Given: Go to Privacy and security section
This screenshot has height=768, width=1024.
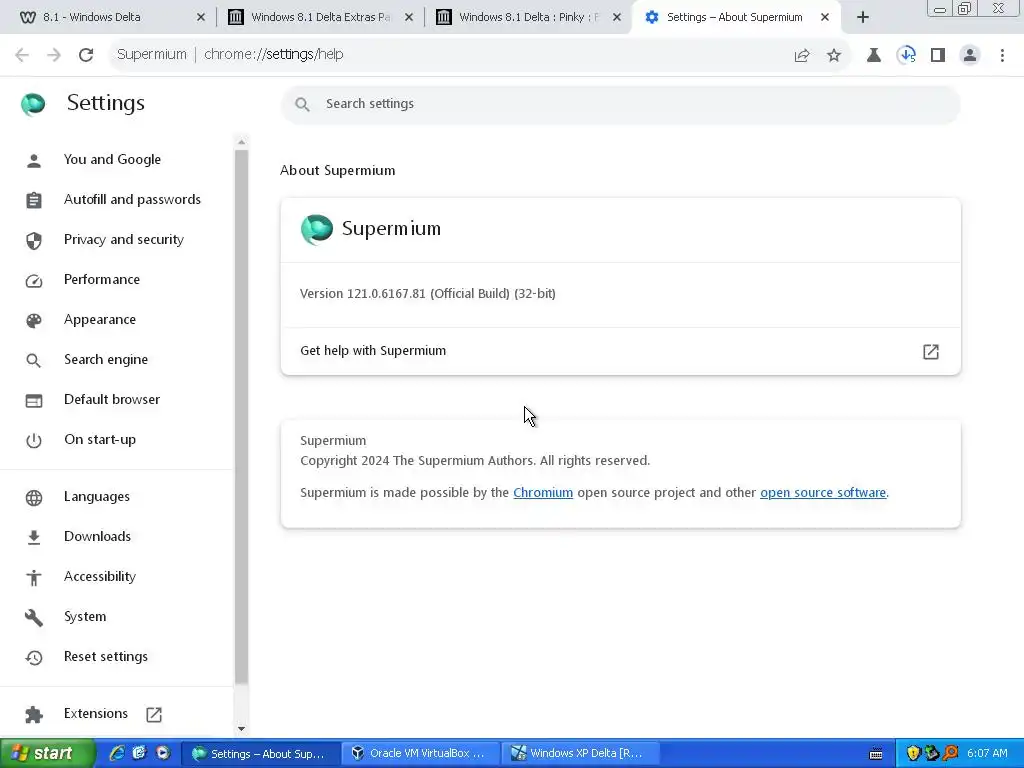Looking at the screenshot, I should click(x=123, y=239).
